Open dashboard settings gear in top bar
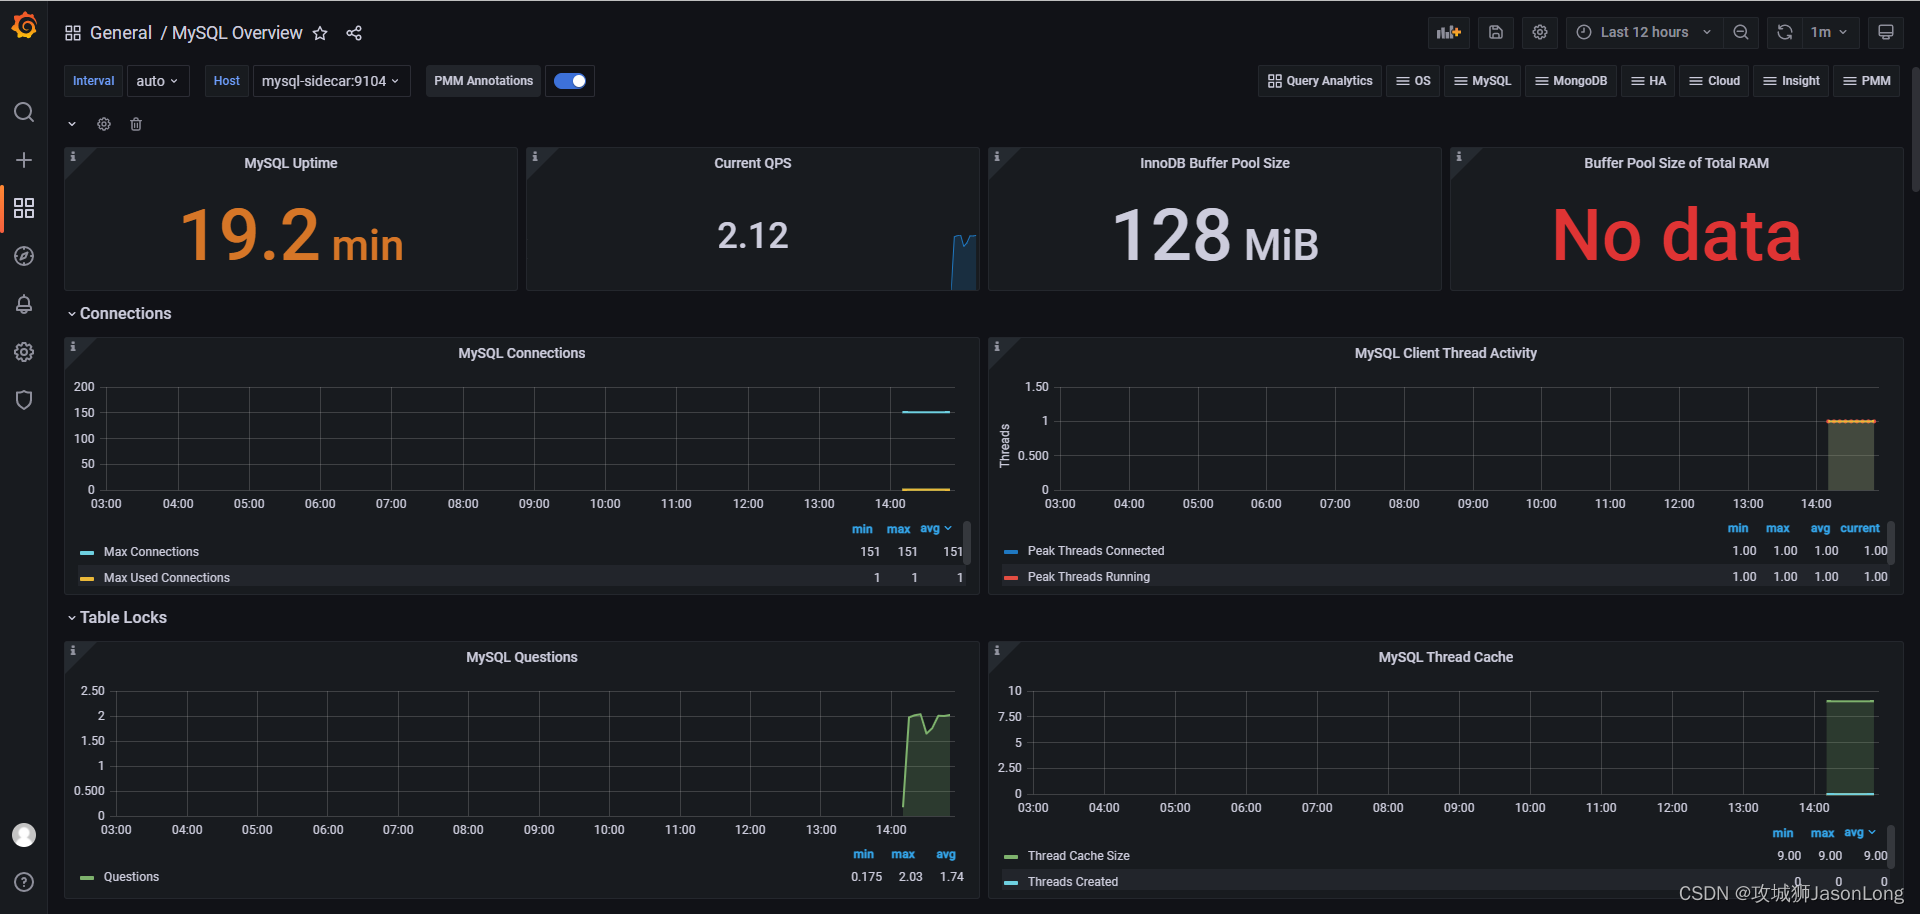 (x=1540, y=32)
